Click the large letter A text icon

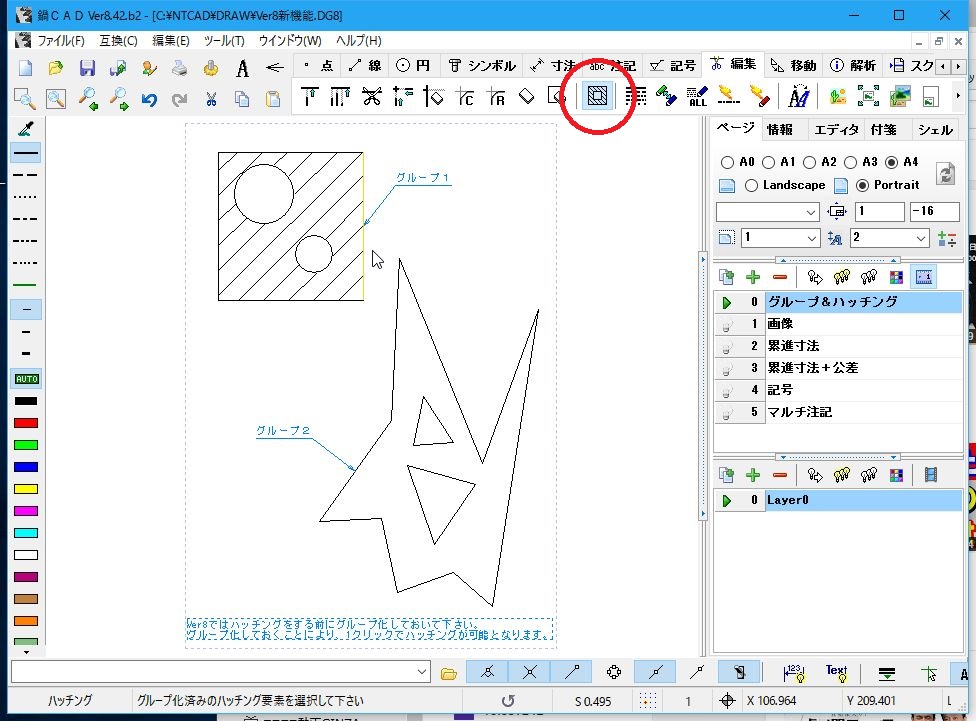(242, 67)
